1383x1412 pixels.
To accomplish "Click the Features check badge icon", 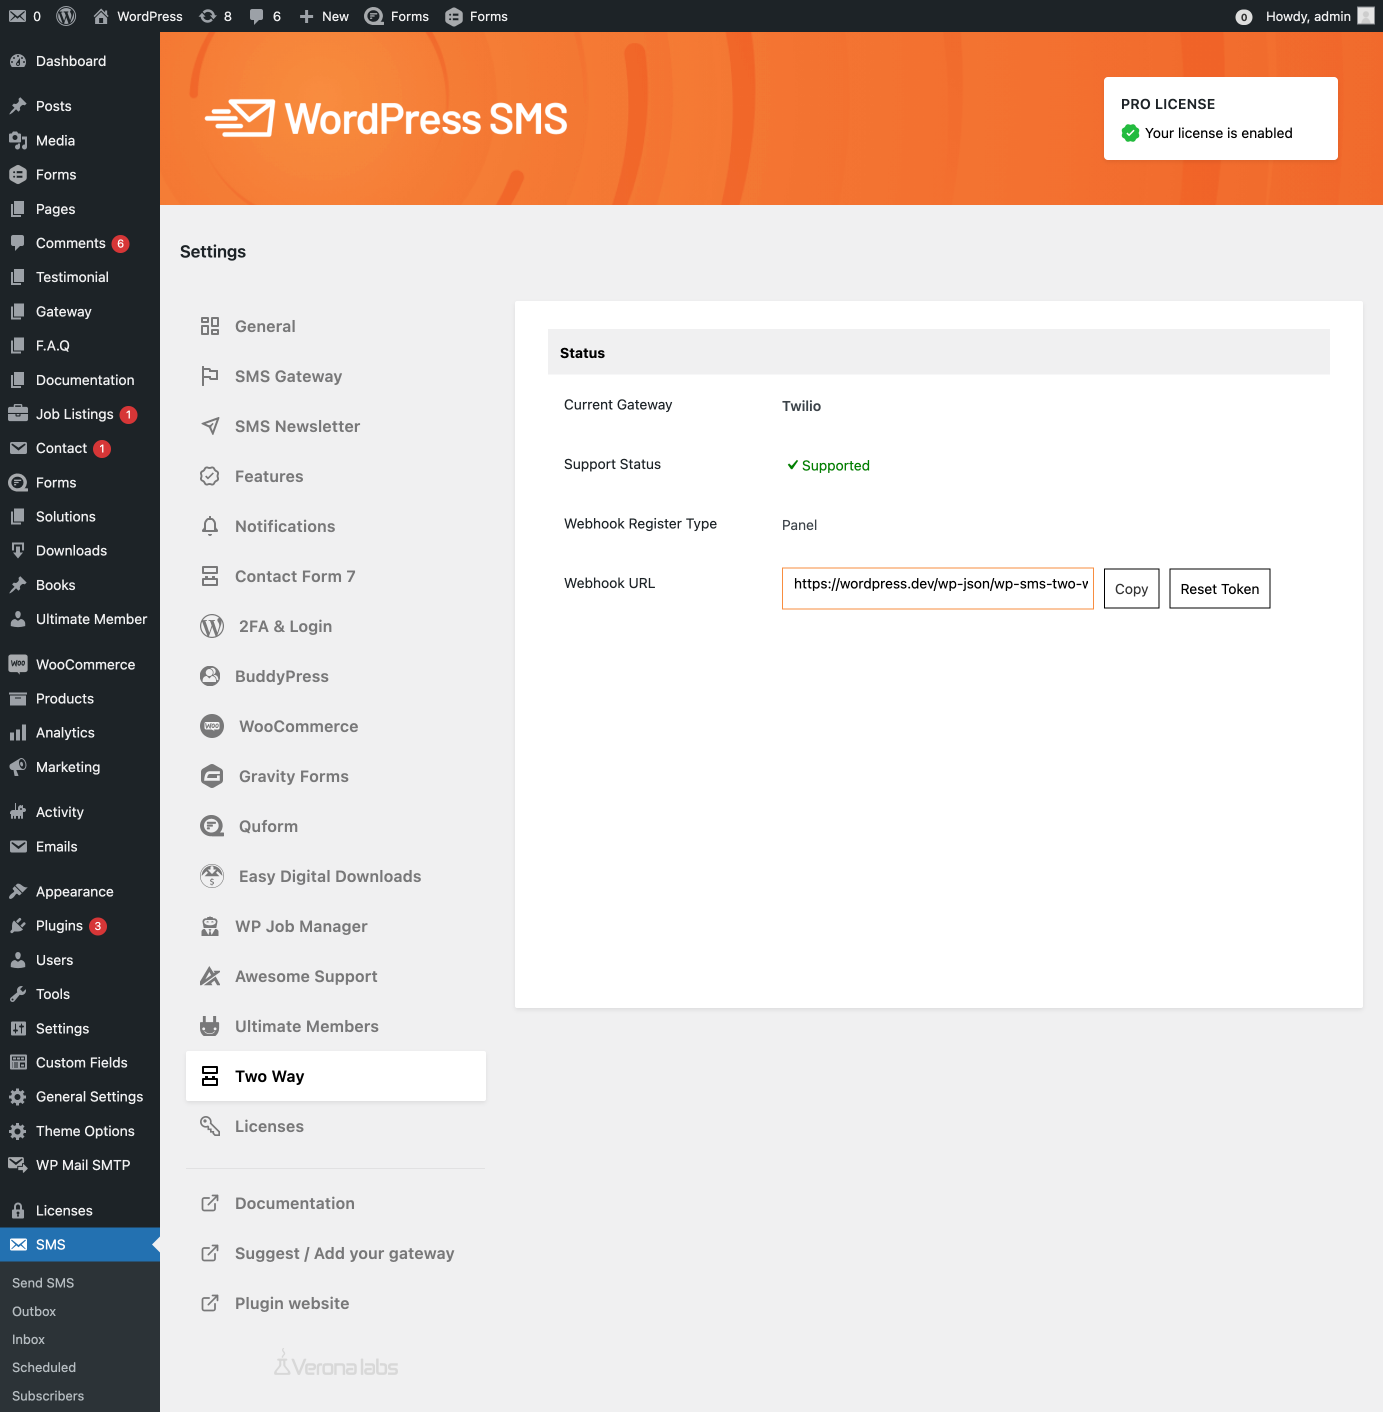I will click(210, 476).
